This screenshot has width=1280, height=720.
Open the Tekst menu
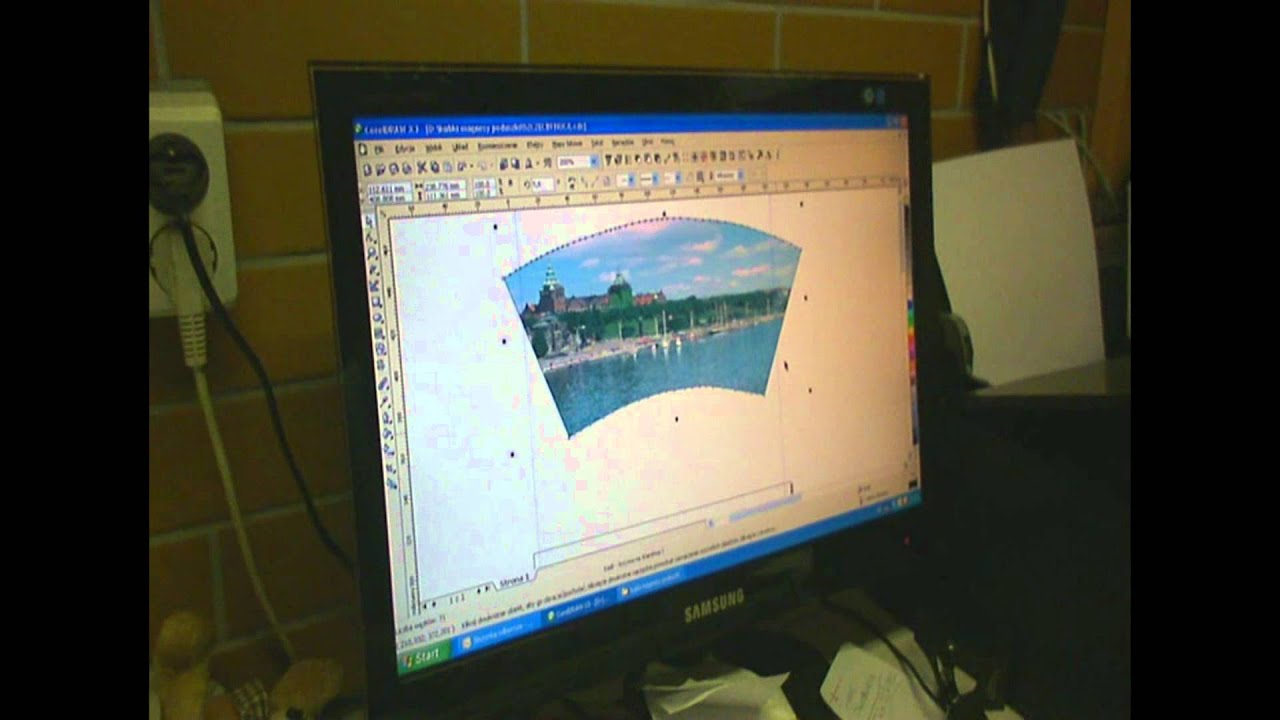coord(597,143)
